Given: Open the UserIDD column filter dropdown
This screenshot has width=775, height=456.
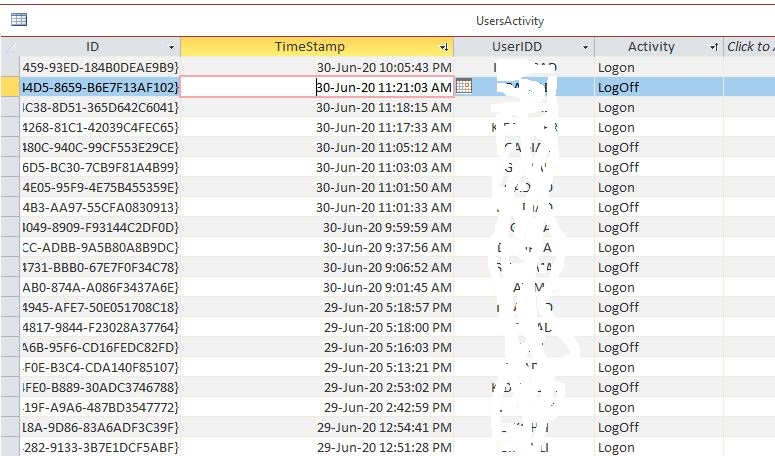Looking at the screenshot, I should coord(585,47).
